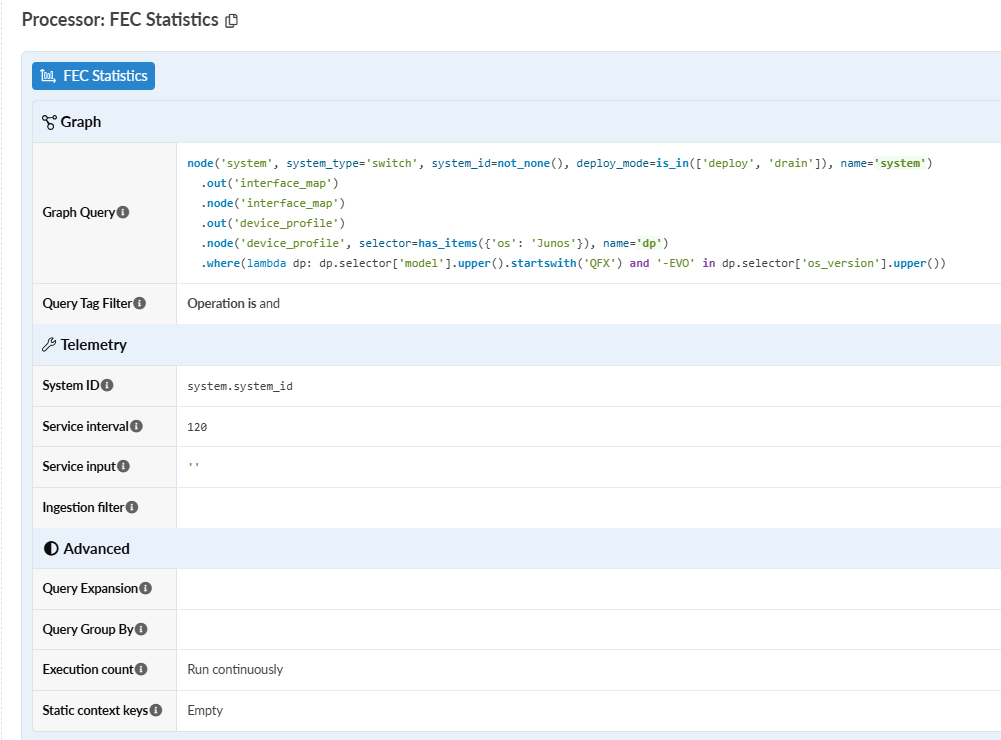Click the Query Expansion label

90,588
